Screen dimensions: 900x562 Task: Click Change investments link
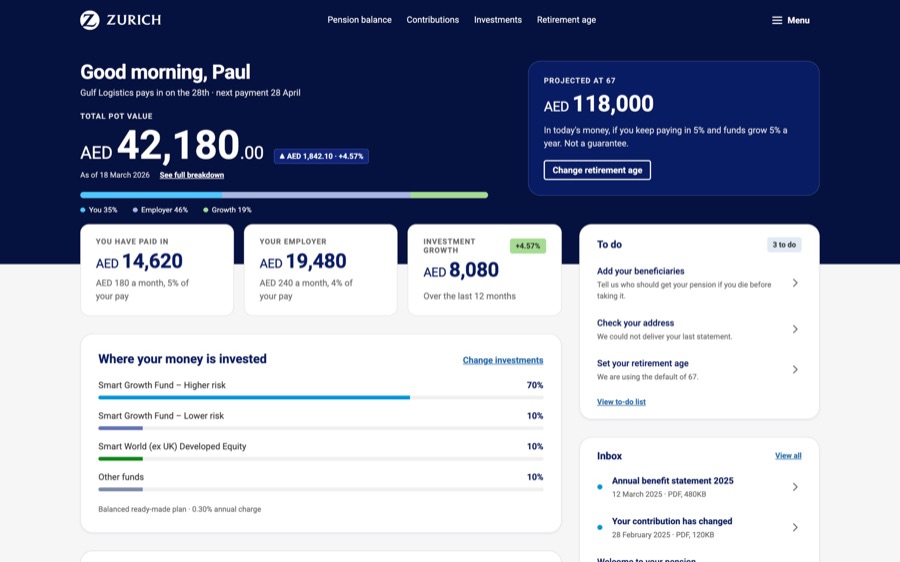(x=503, y=360)
